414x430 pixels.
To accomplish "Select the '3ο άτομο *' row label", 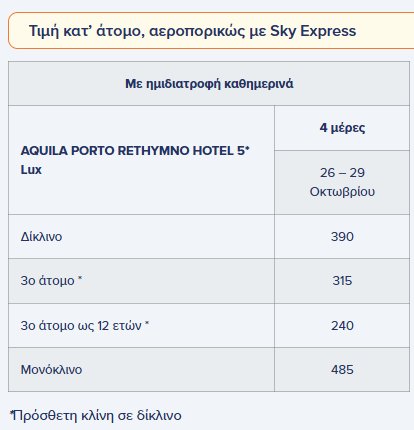I will point(51,281).
